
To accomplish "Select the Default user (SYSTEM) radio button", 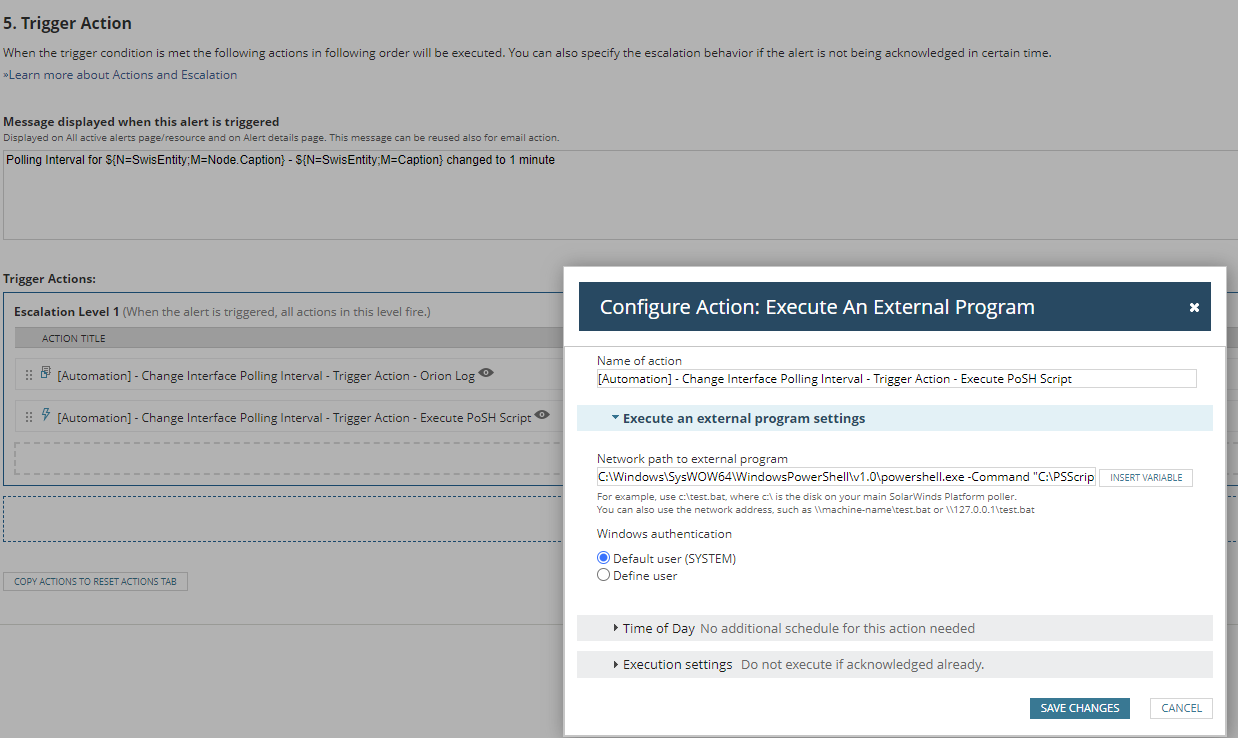I will click(x=603, y=558).
